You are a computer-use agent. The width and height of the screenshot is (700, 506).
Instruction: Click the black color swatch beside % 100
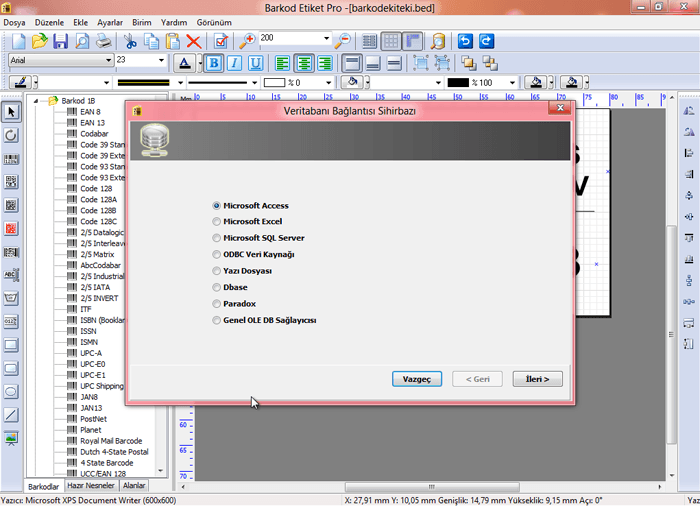(458, 83)
